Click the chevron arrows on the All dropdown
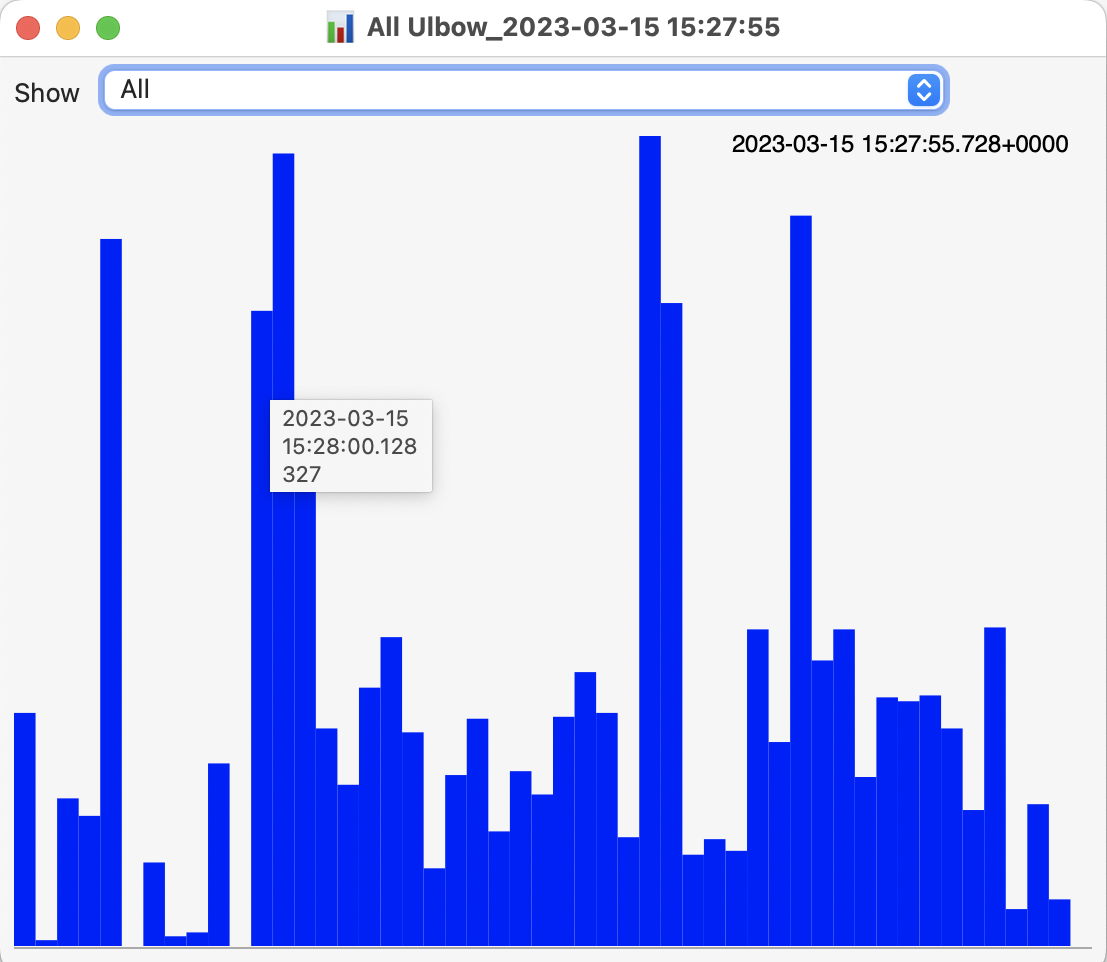 pyautogui.click(x=923, y=91)
